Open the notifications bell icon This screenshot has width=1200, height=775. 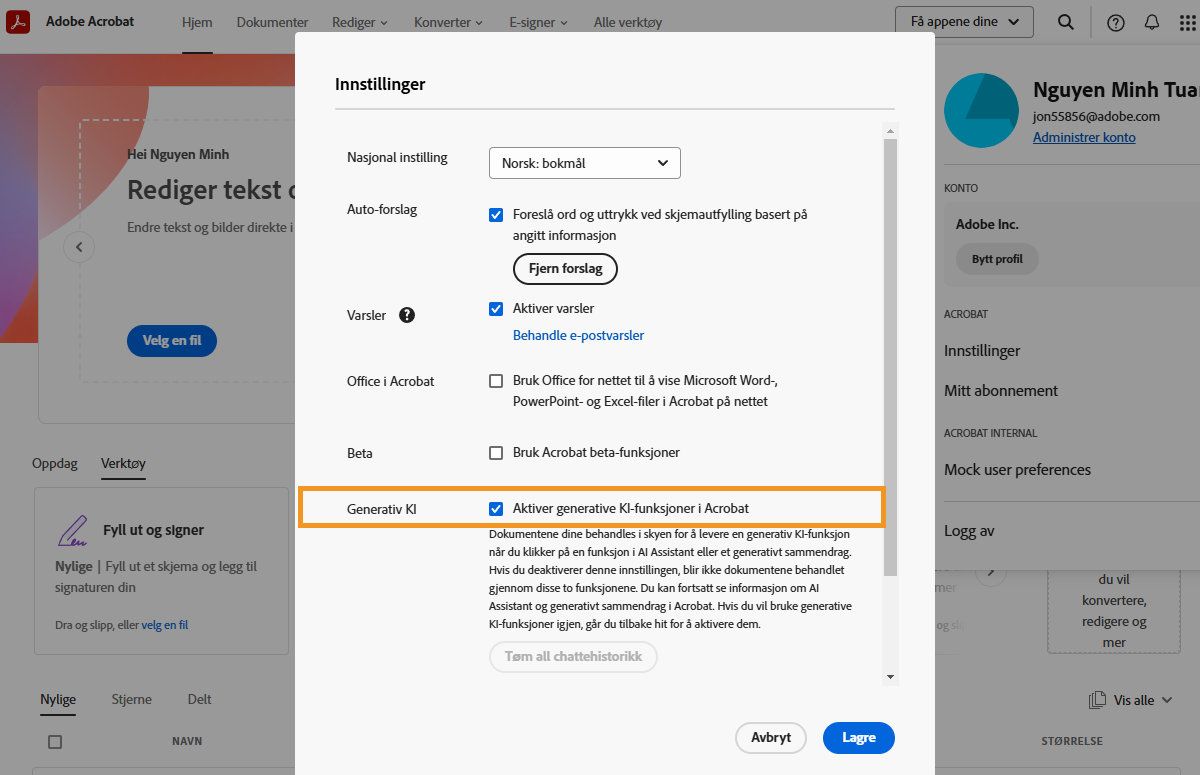pyautogui.click(x=1152, y=22)
